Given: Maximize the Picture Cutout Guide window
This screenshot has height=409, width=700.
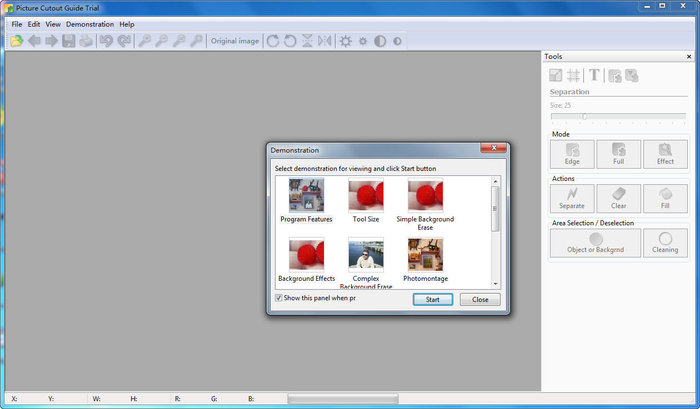Looking at the screenshot, I should [x=662, y=6].
